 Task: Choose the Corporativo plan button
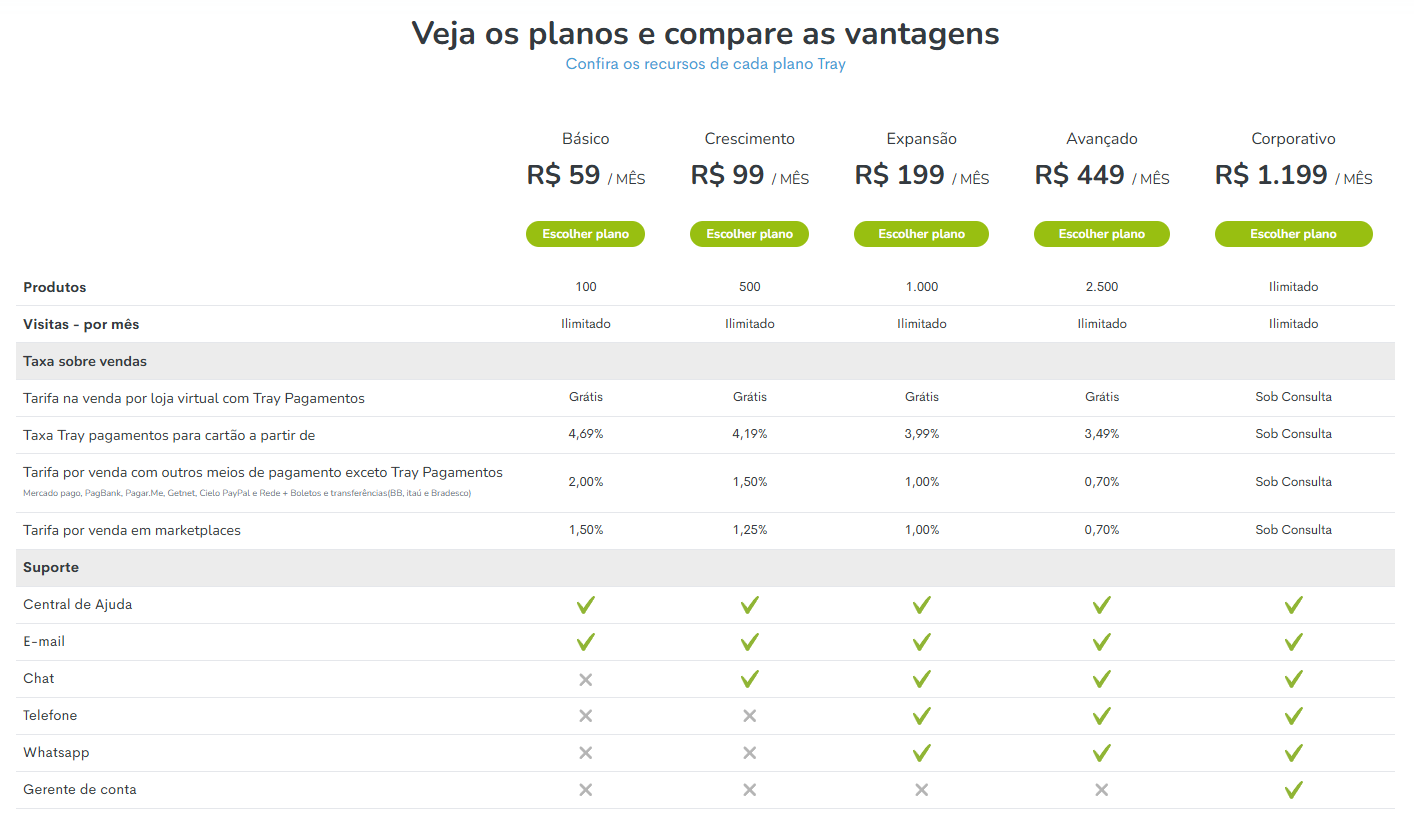pos(1294,234)
